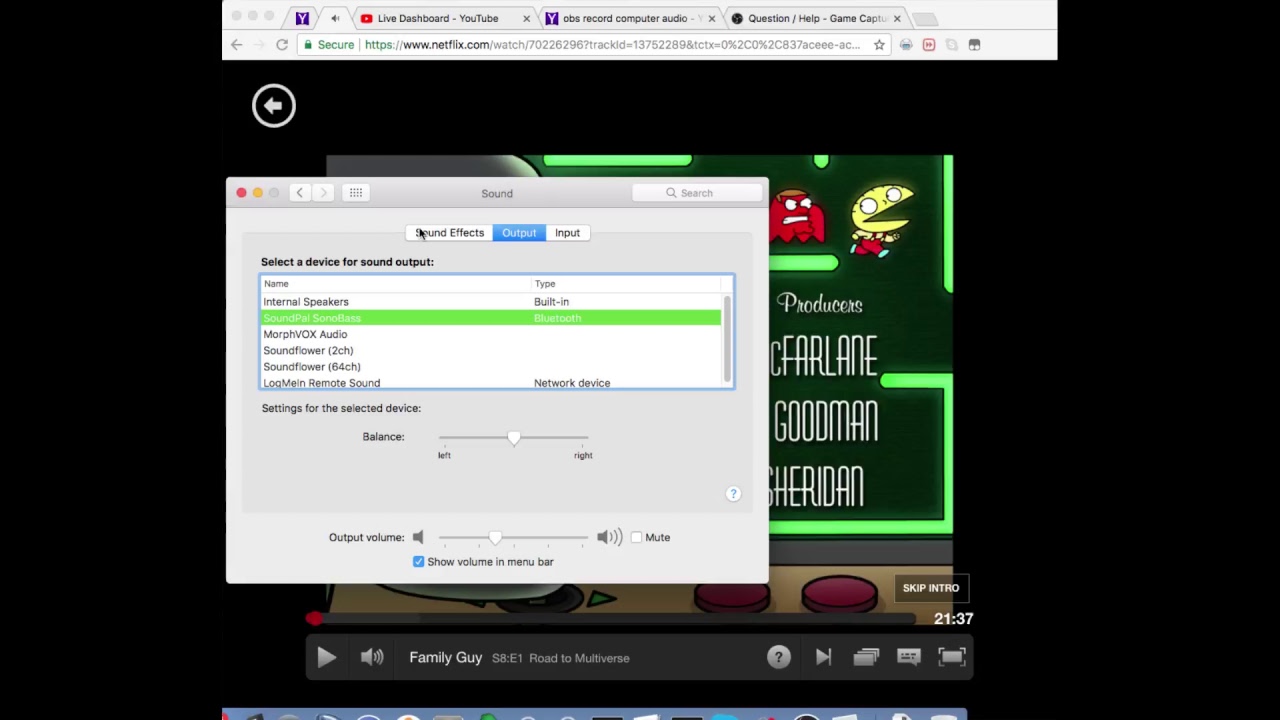This screenshot has height=720, width=1280.
Task: Click the Output volume slider knob
Action: [495, 538]
